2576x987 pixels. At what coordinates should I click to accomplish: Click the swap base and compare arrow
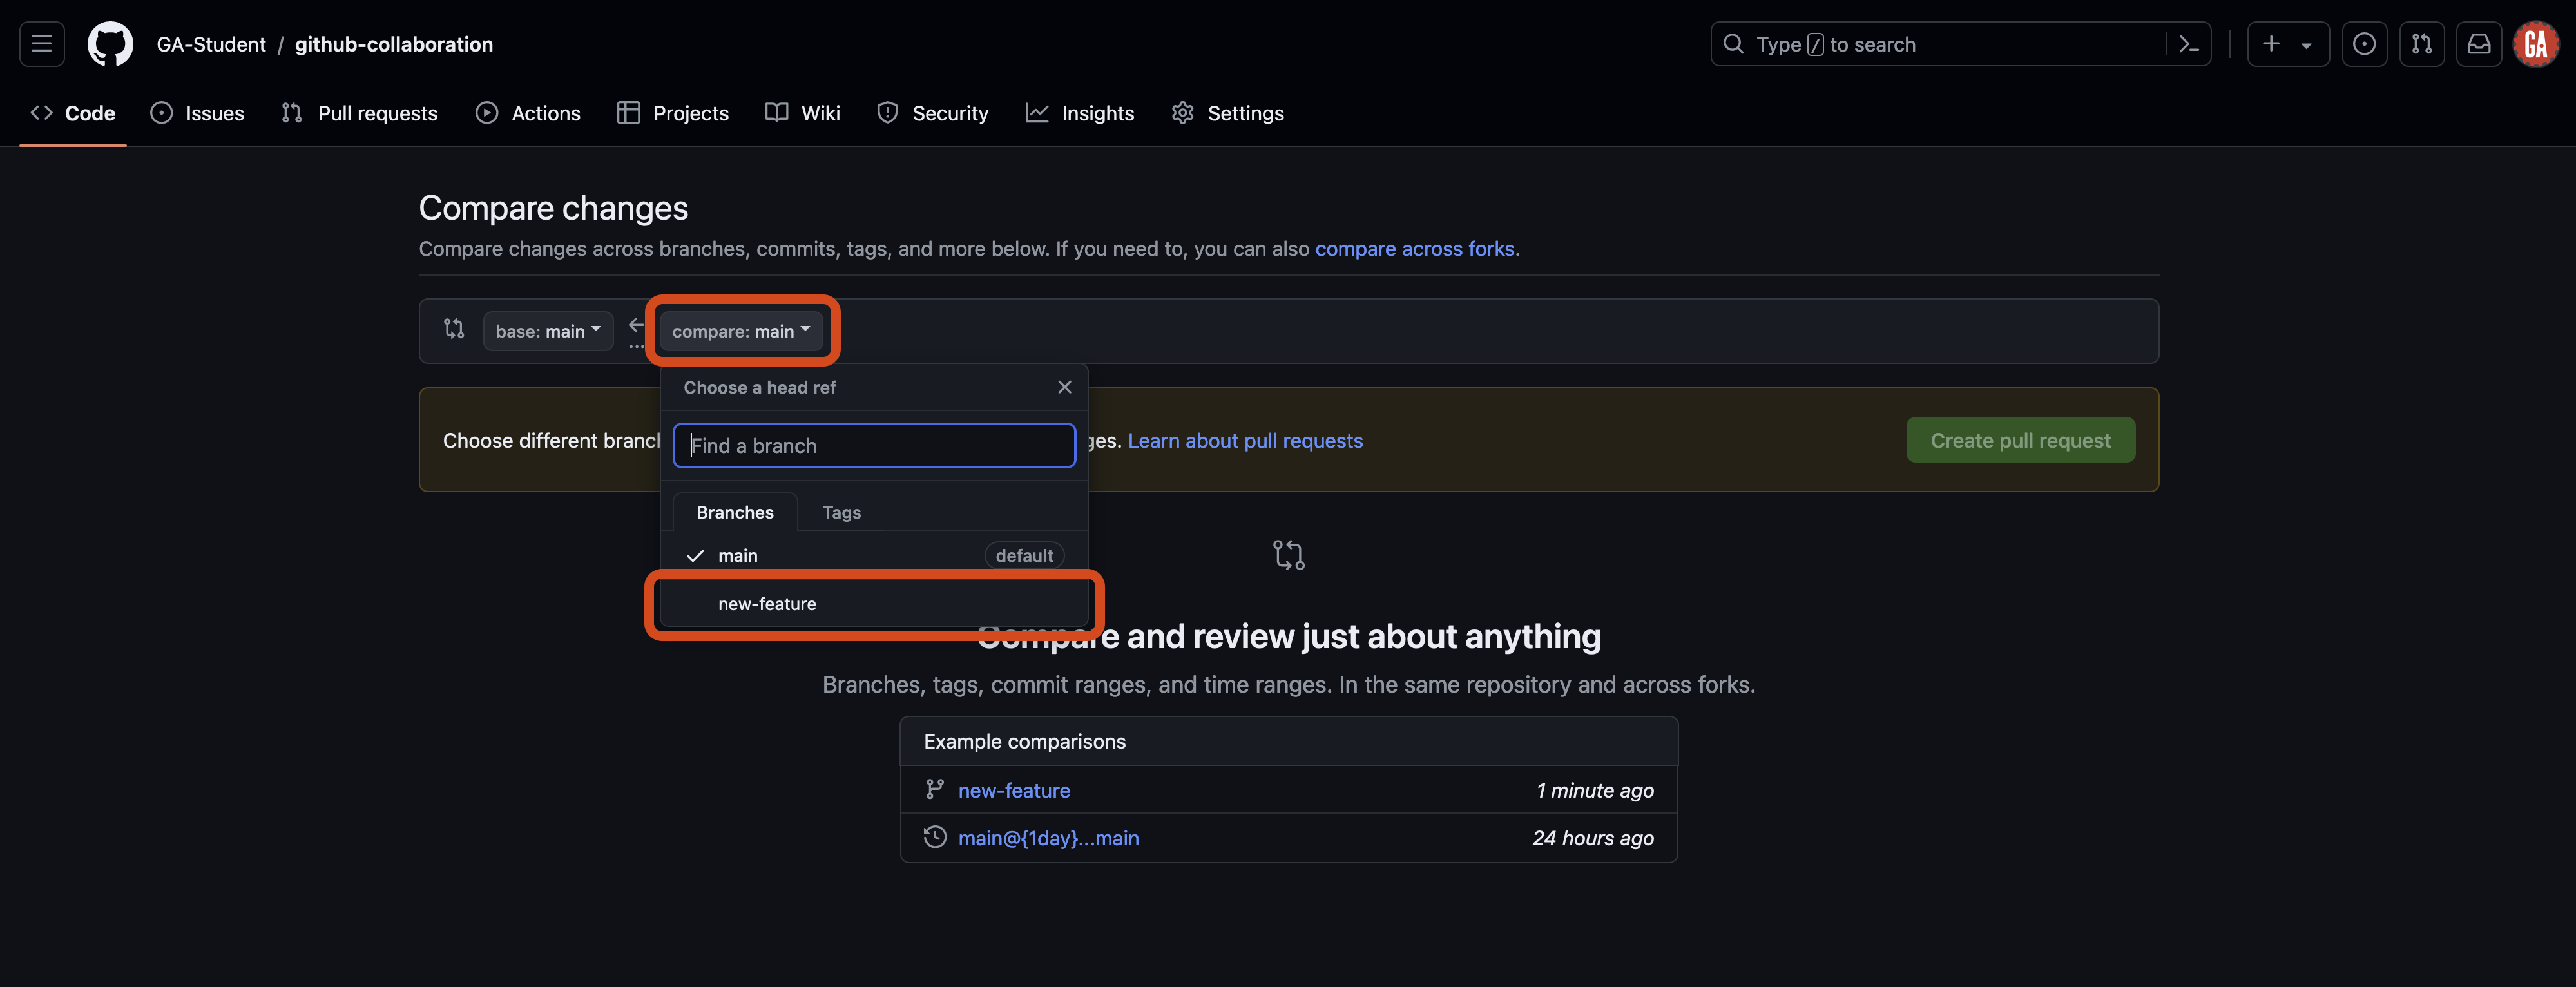coord(636,325)
